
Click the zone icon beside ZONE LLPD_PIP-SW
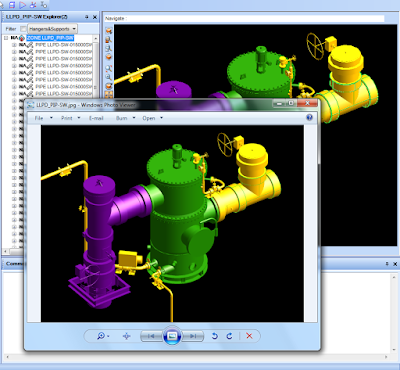22,38
